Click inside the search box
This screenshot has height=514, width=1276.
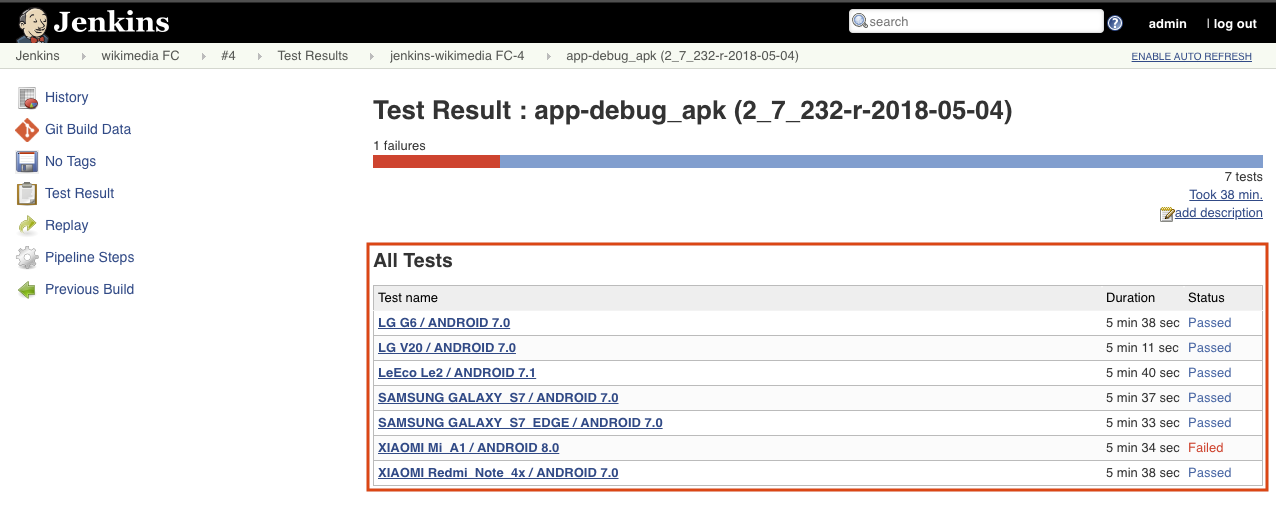click(975, 21)
